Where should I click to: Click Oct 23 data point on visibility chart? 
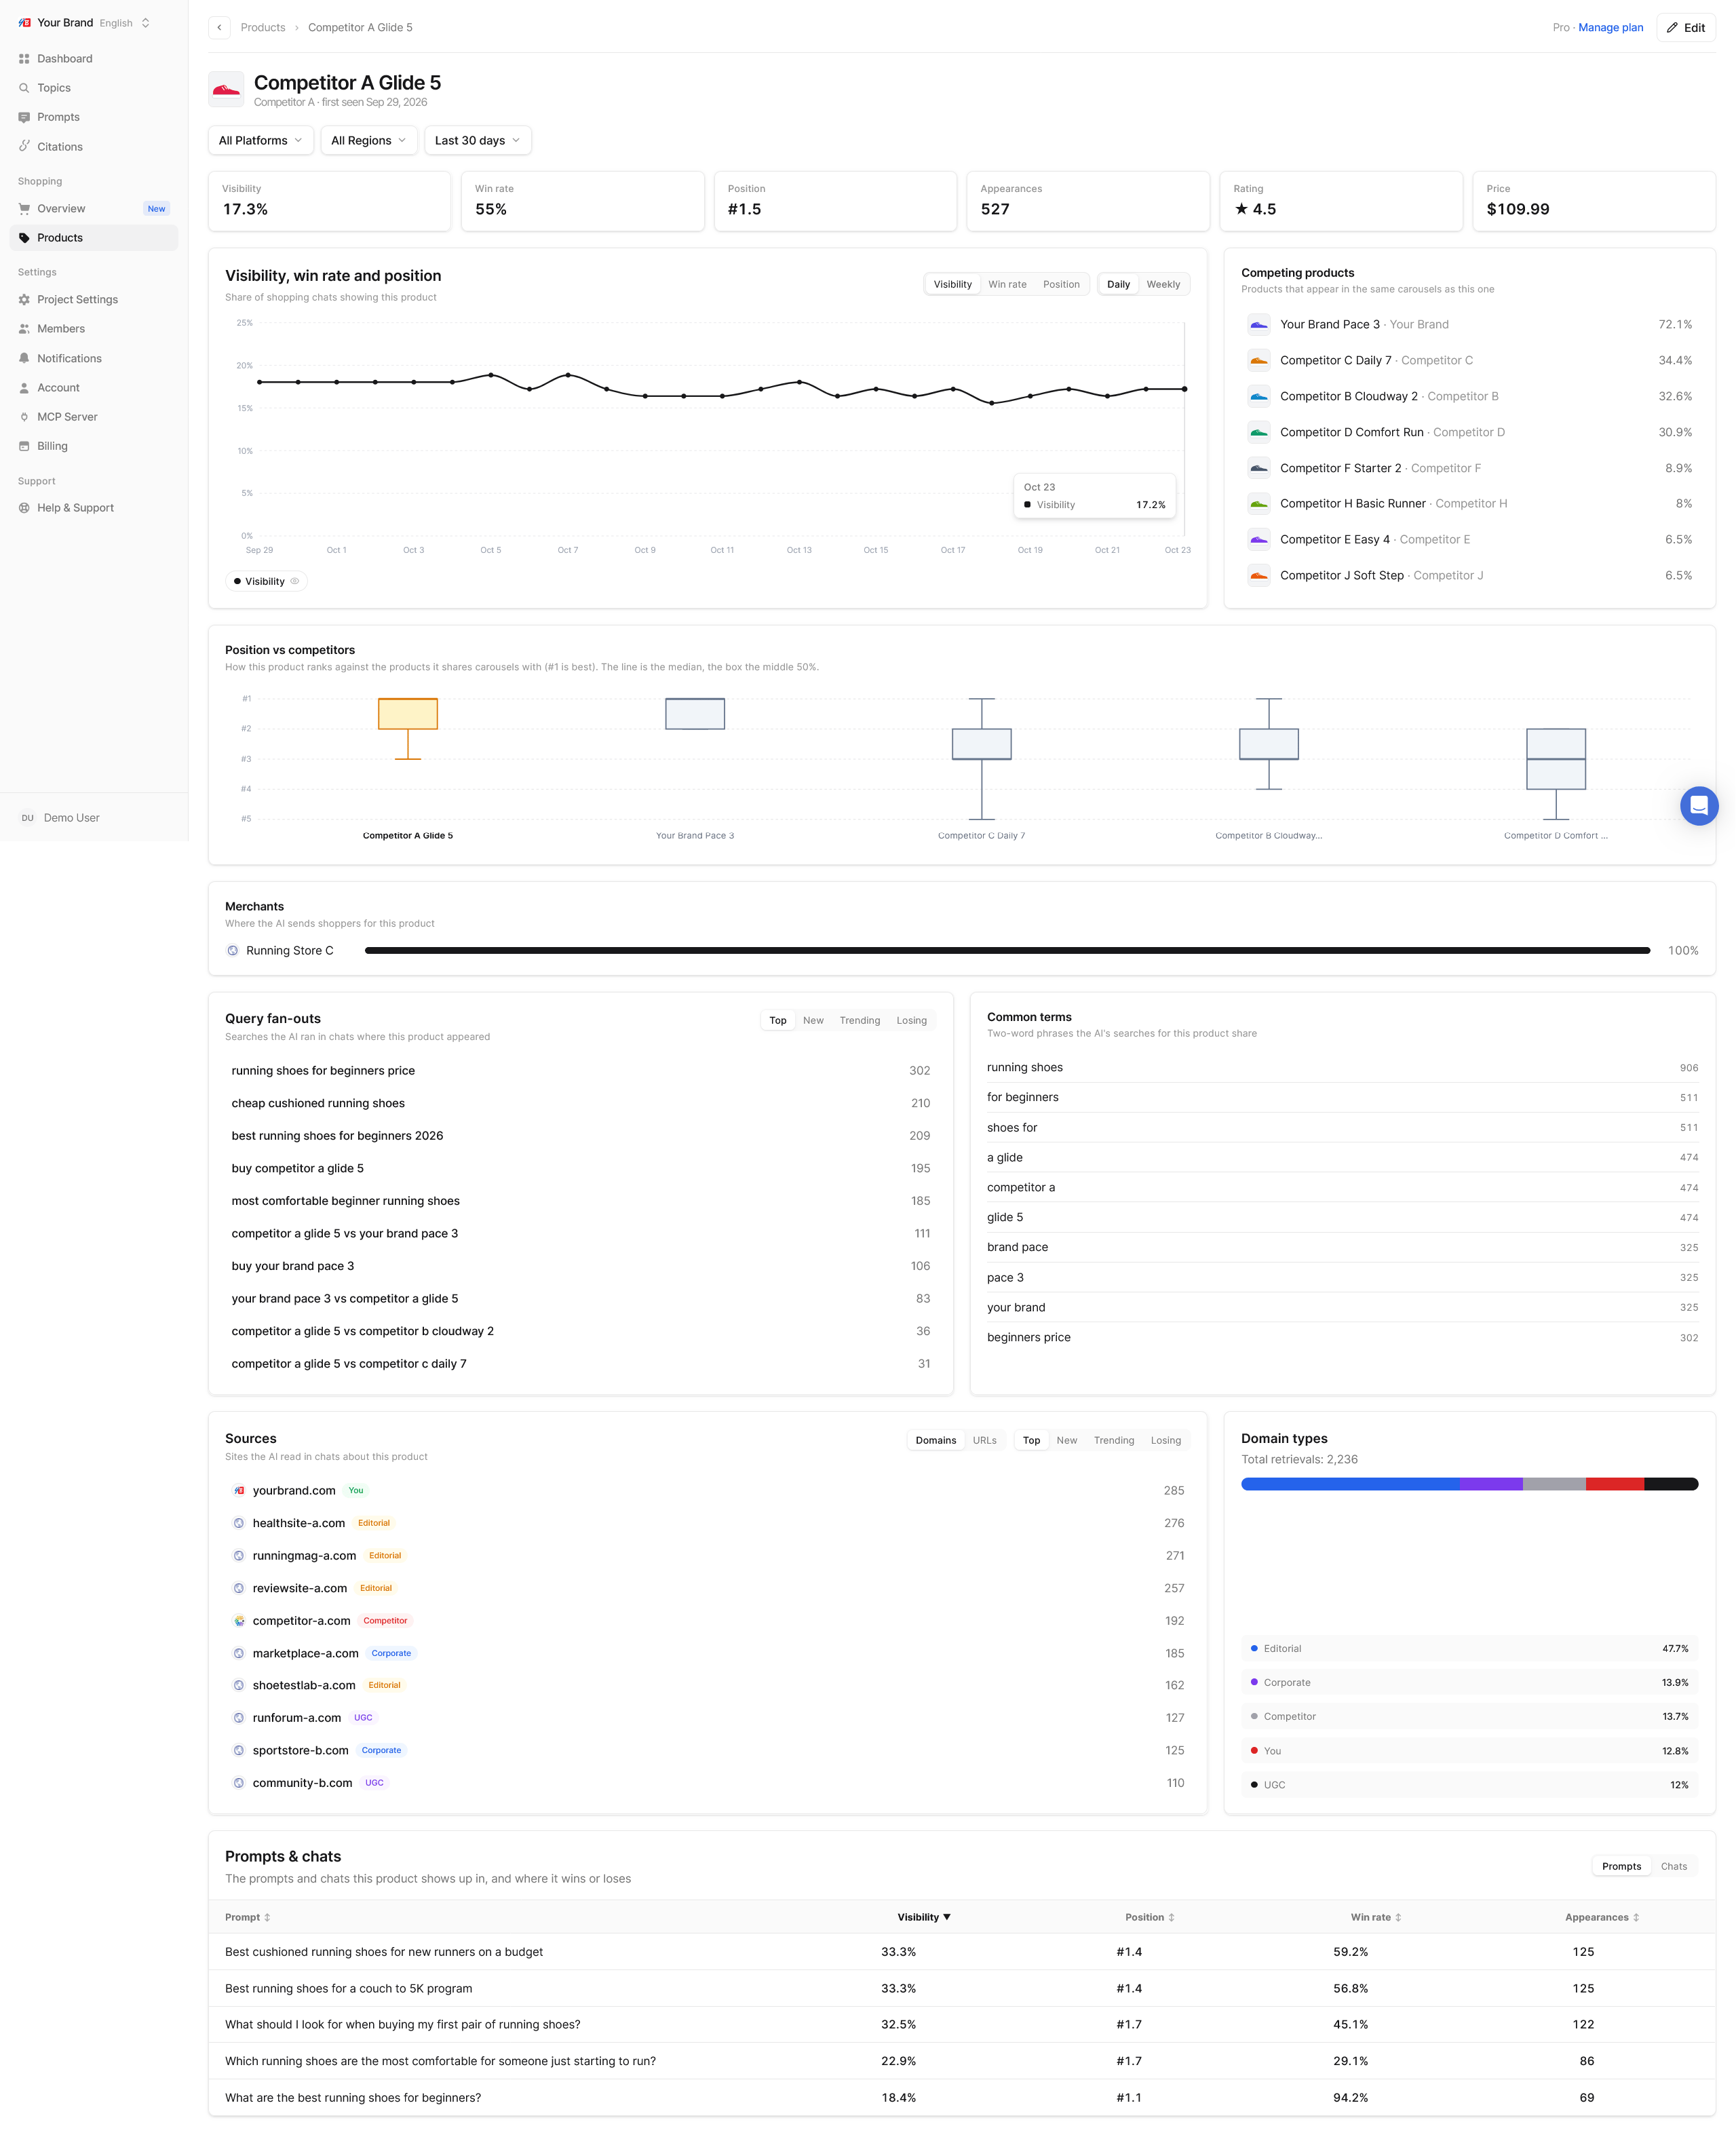point(1184,389)
